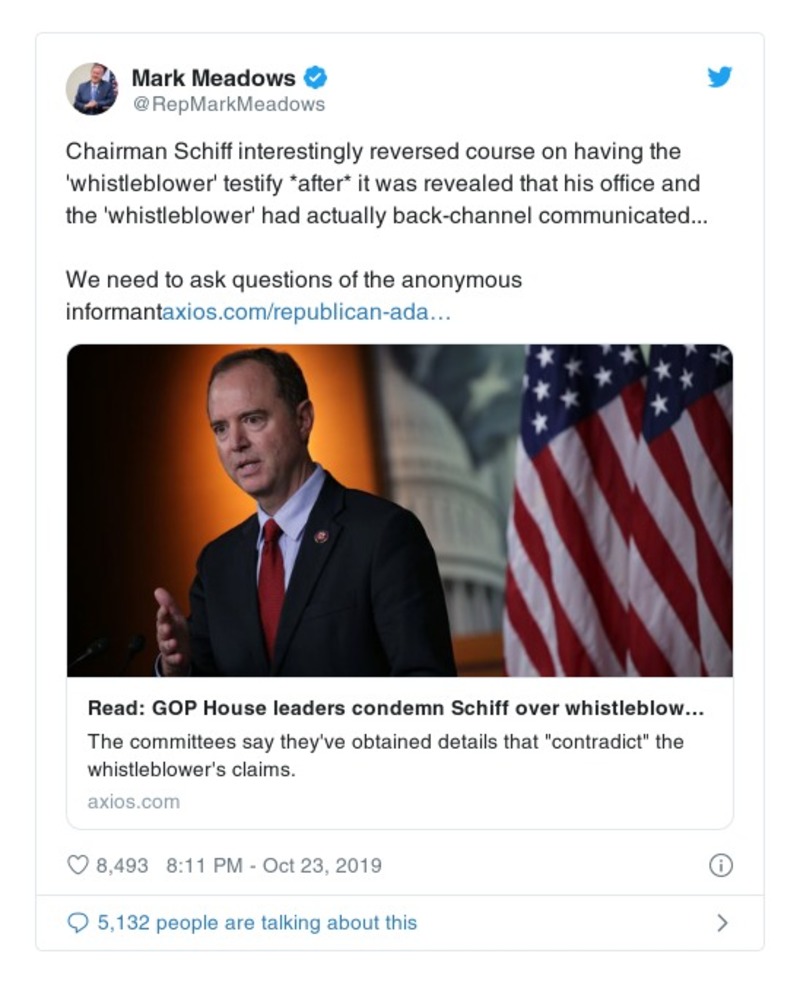The width and height of the screenshot is (800, 982).
Task: Click the 8,493 likes count
Action: (x=122, y=865)
